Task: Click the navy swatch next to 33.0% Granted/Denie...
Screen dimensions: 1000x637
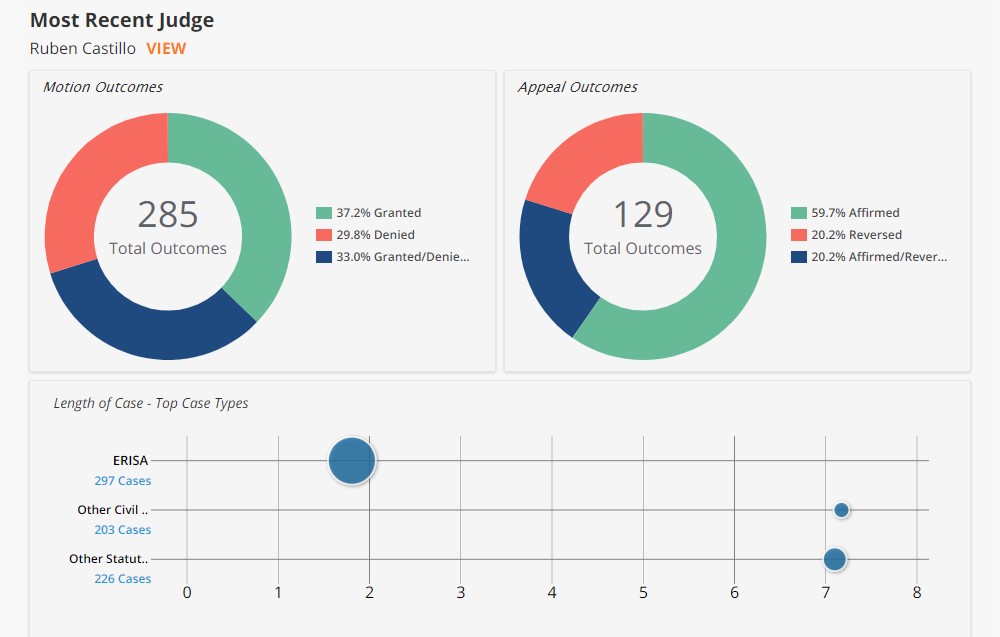Action: click(x=324, y=257)
